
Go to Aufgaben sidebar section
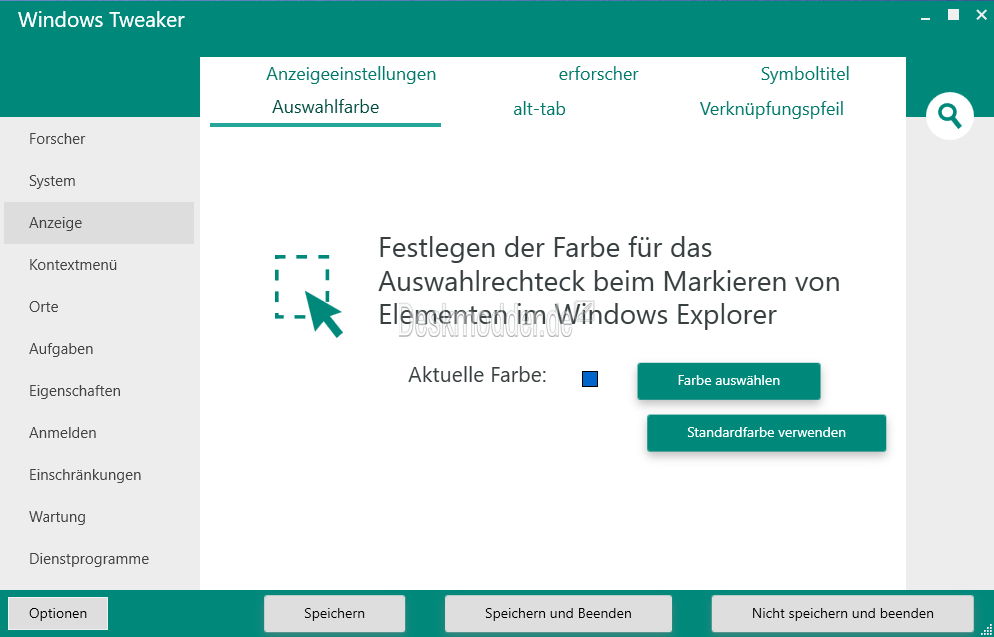(99, 349)
